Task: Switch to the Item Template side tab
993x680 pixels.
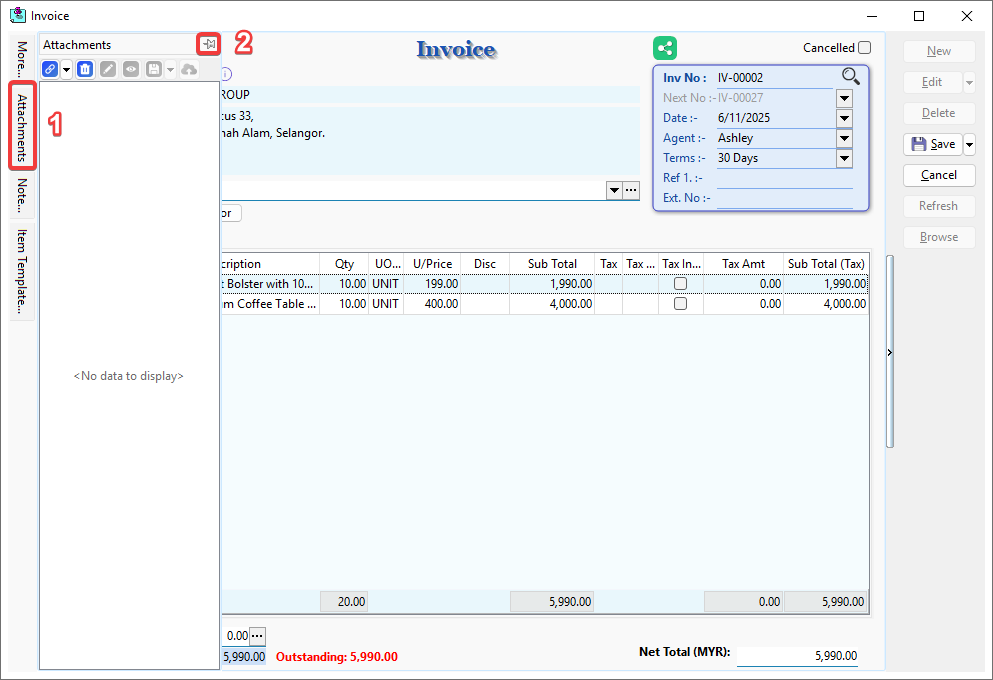Action: (22, 271)
